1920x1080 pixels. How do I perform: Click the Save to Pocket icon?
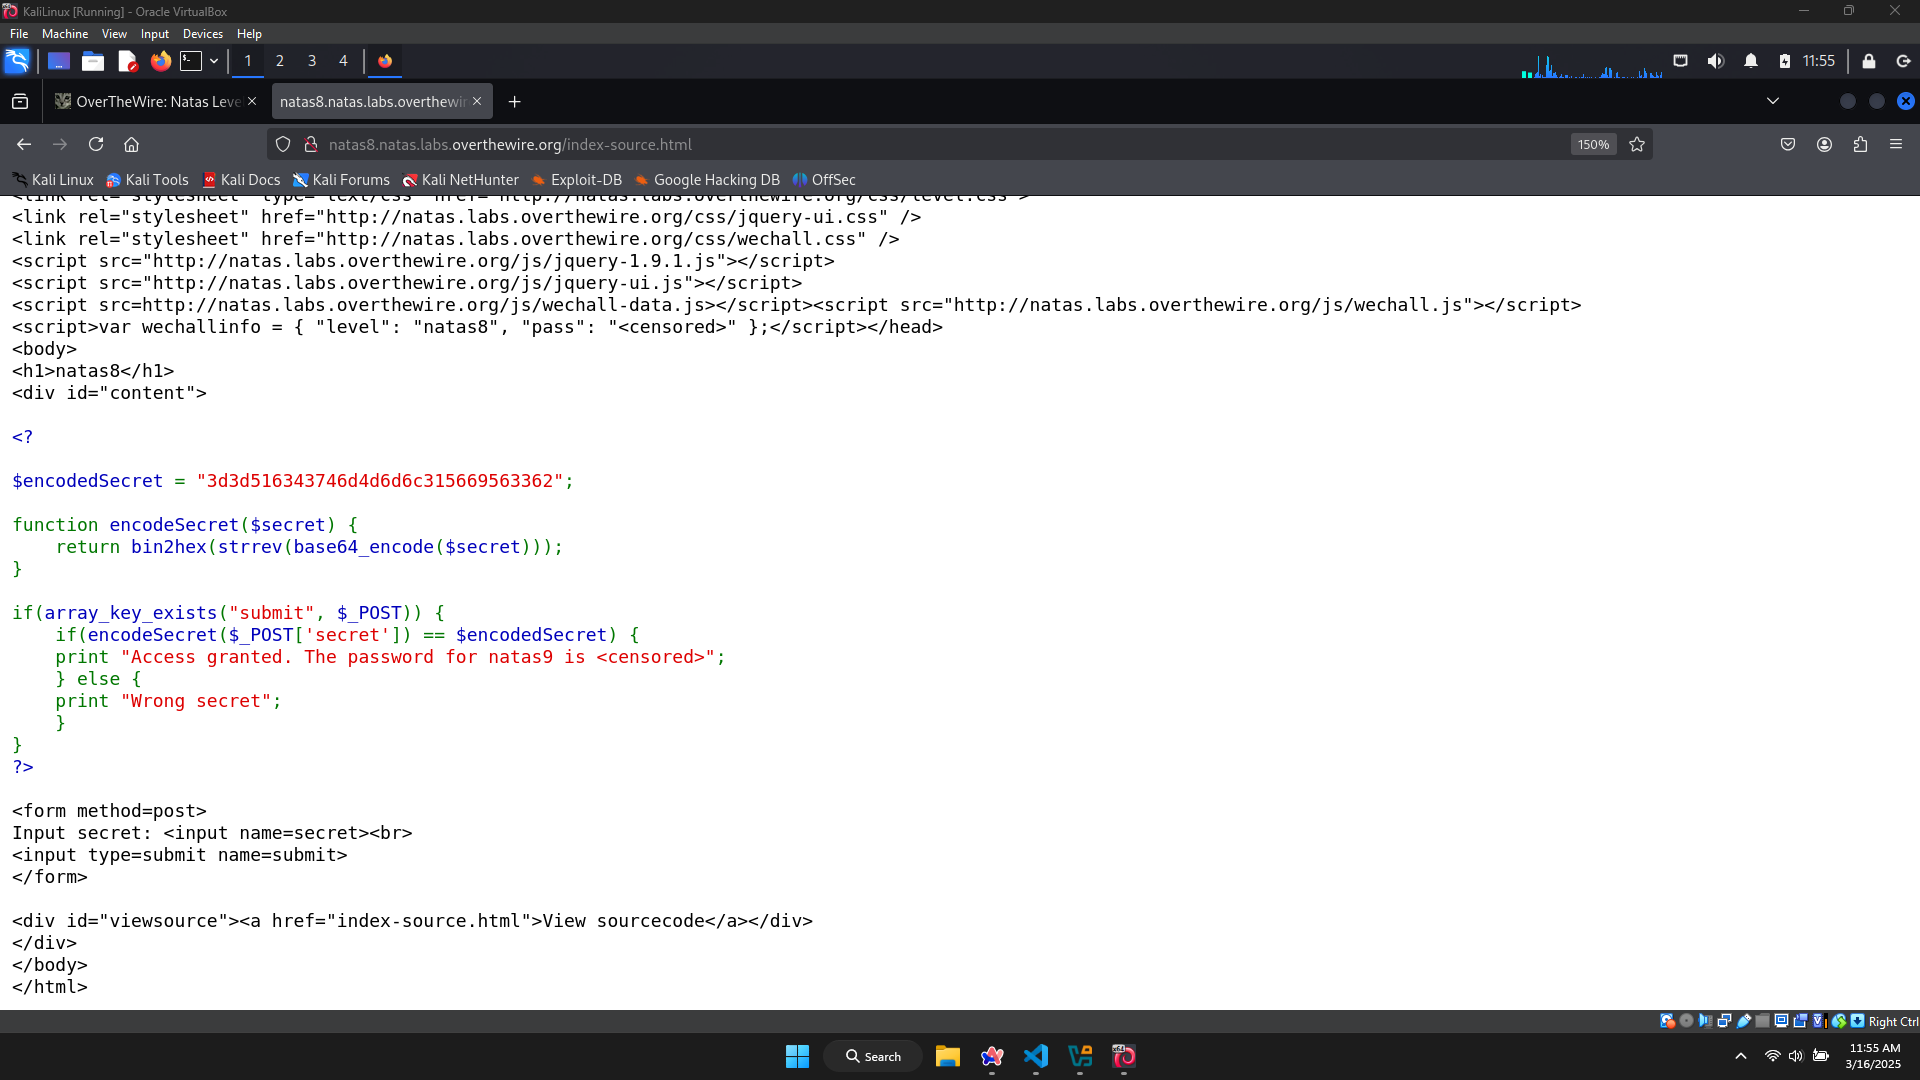pos(1788,145)
